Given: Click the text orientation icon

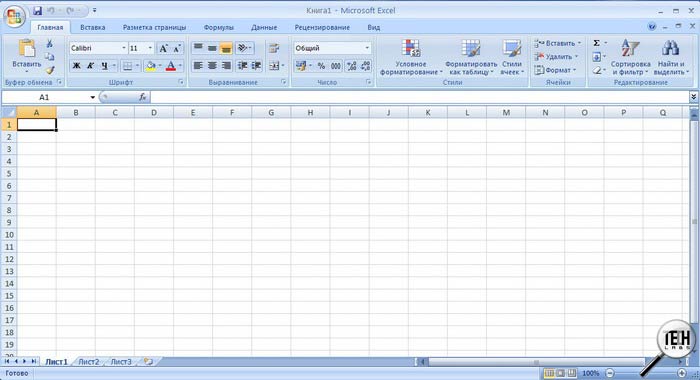Looking at the screenshot, I should pyautogui.click(x=243, y=47).
